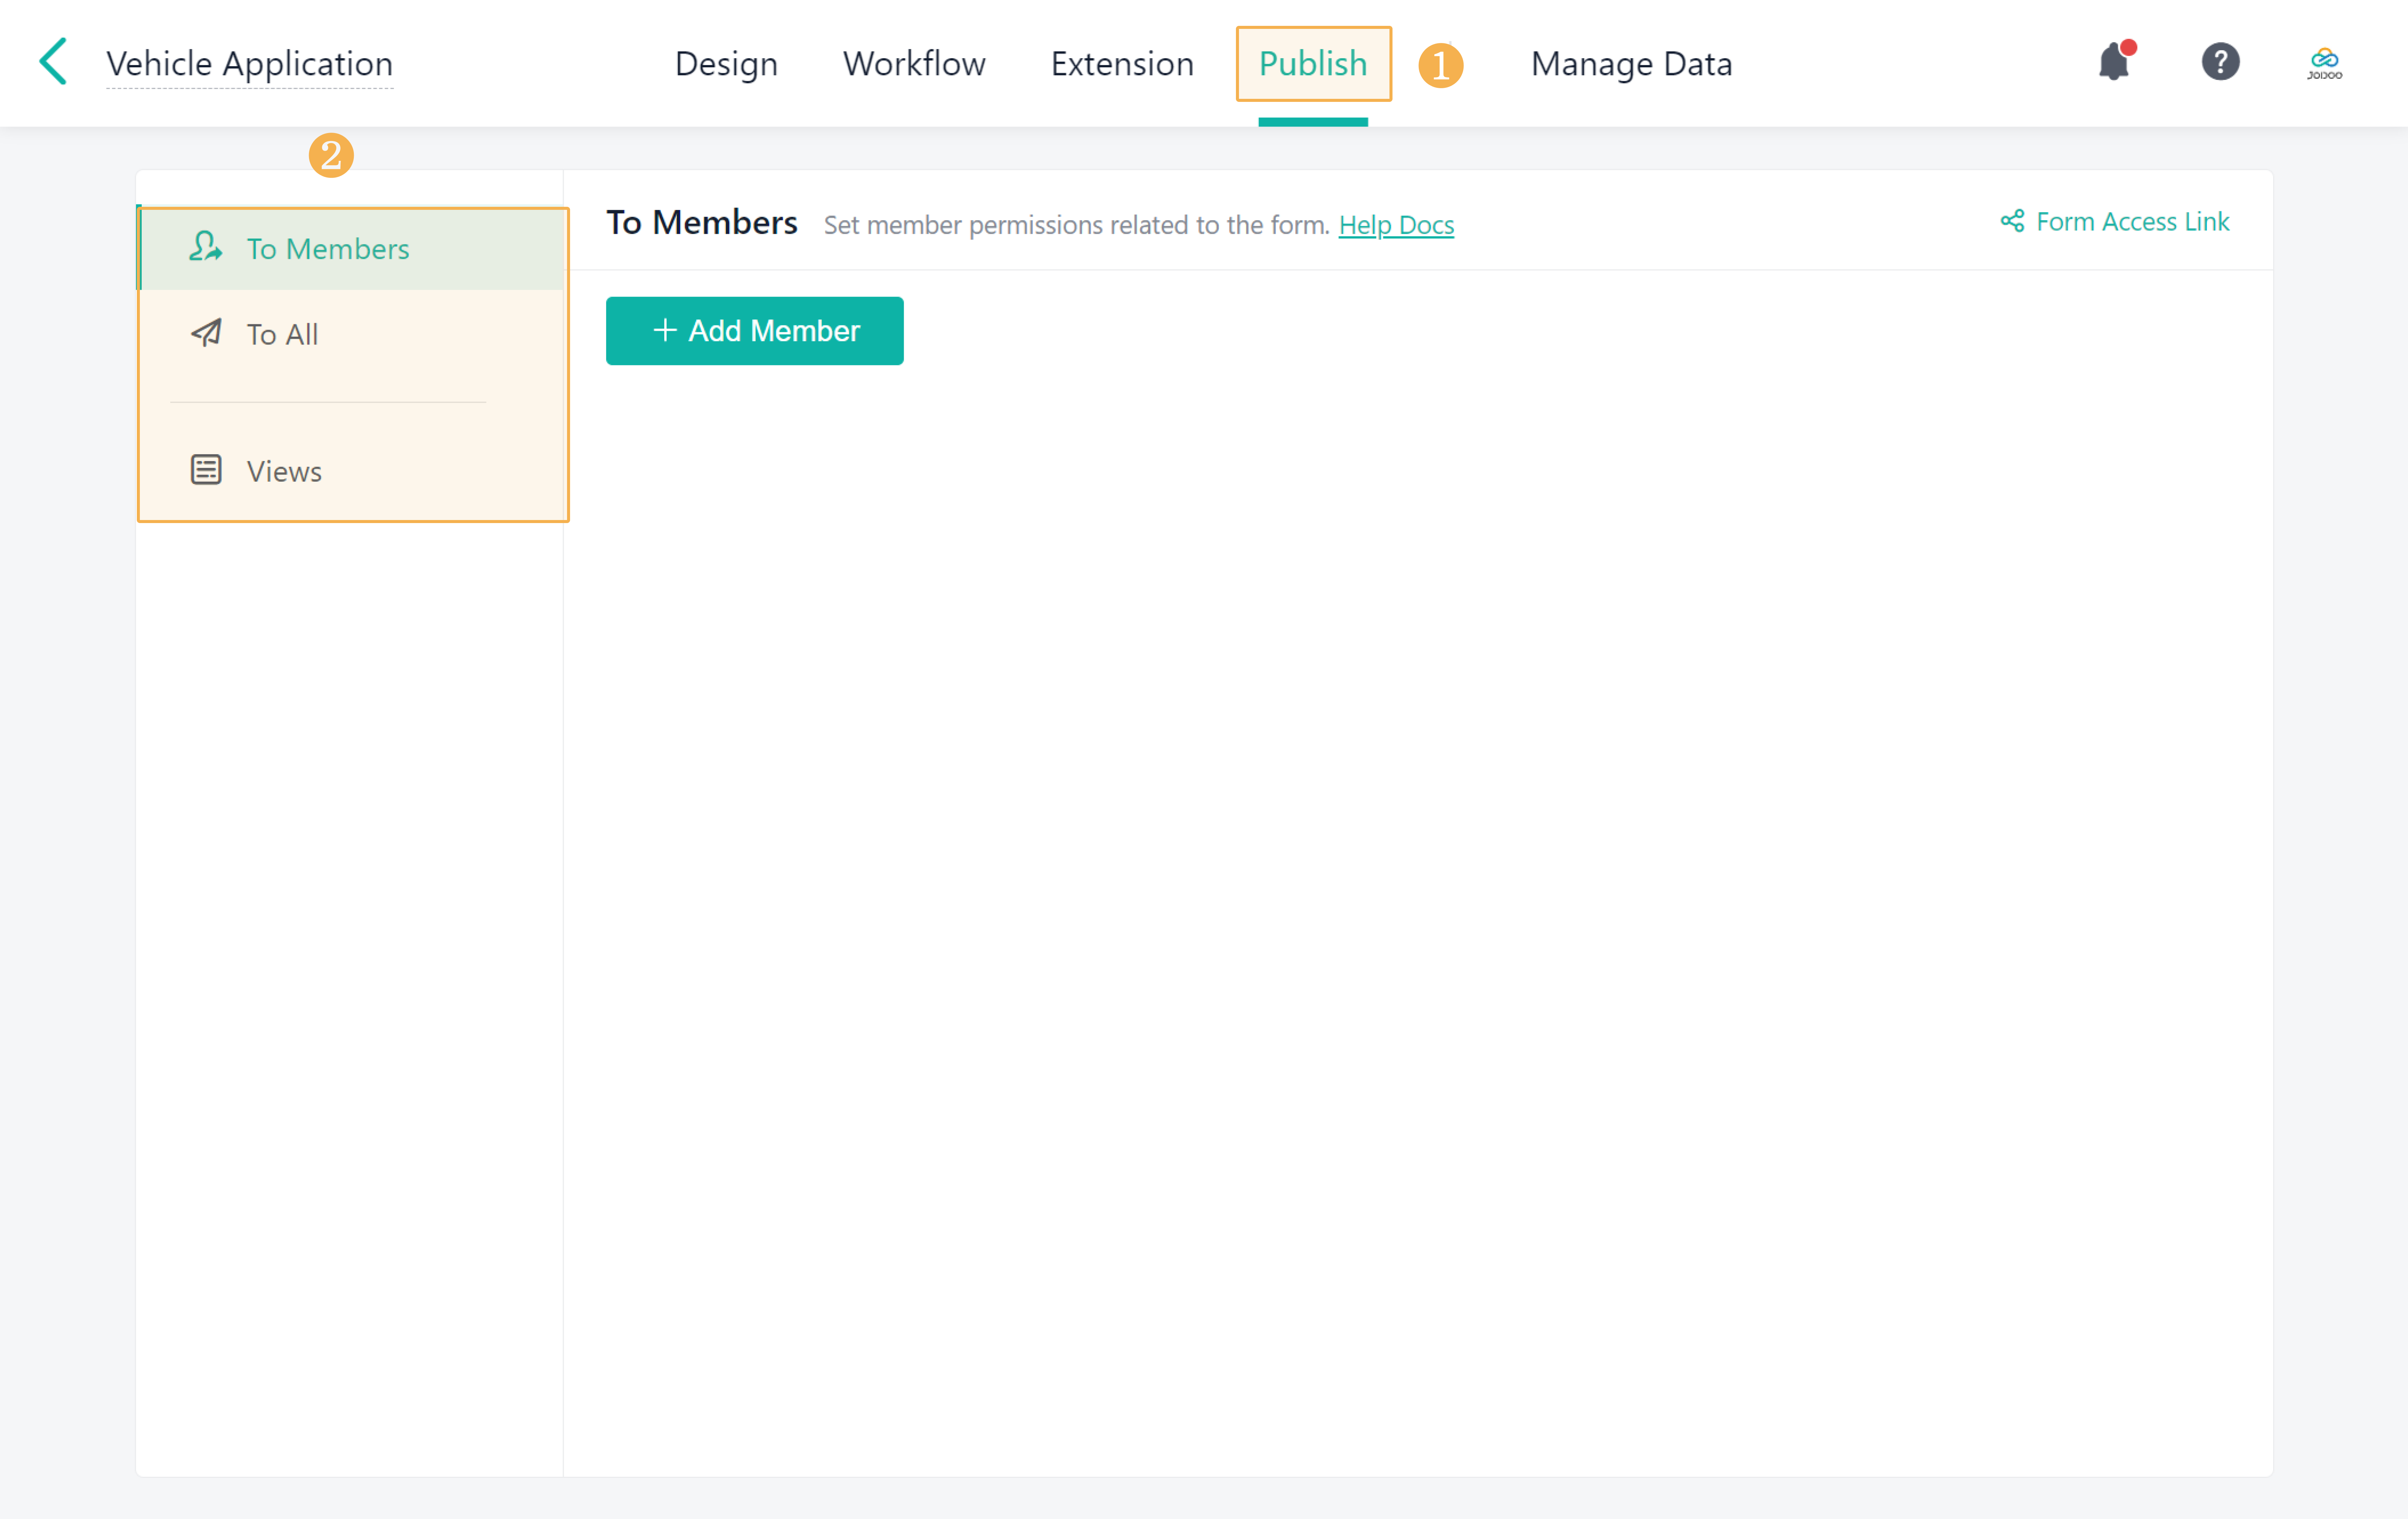Open Views in the sidebar
The image size is (2408, 1519).
[284, 471]
